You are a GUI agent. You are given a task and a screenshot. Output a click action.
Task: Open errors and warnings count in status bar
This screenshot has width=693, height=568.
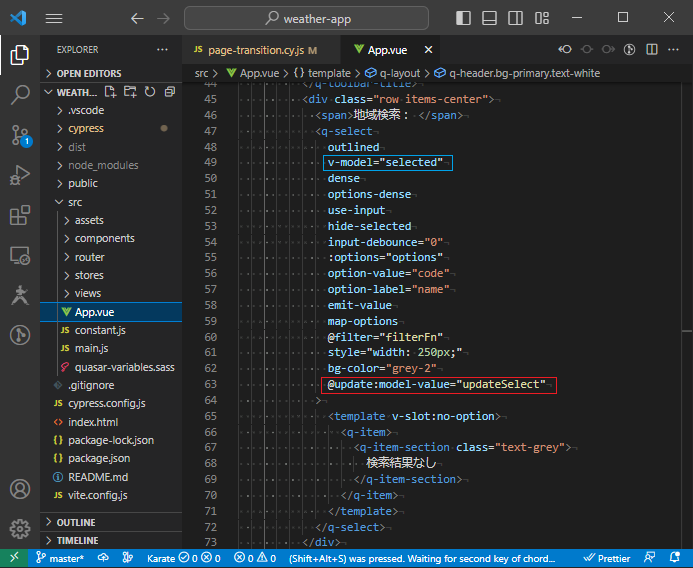pyautogui.click(x=255, y=558)
